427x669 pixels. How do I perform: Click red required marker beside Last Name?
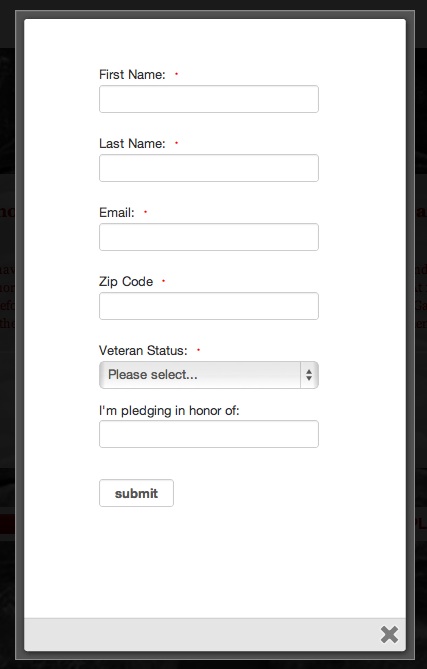[x=176, y=143]
